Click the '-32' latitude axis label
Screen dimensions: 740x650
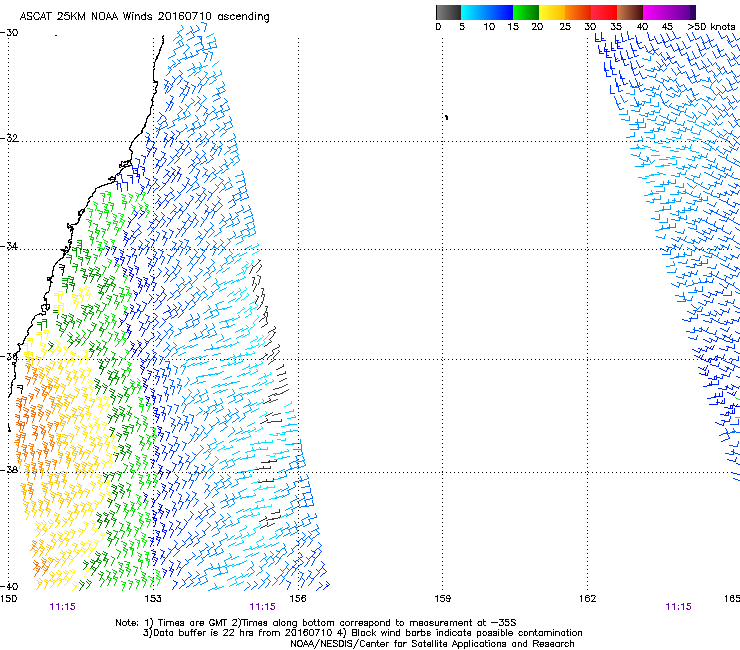pos(9,138)
